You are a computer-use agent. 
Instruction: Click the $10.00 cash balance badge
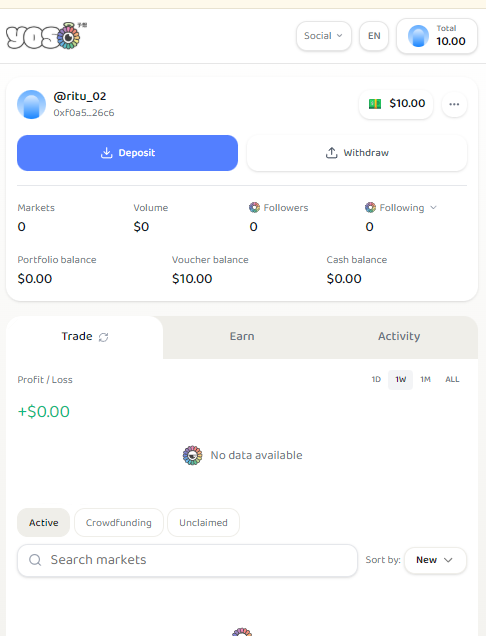click(396, 104)
